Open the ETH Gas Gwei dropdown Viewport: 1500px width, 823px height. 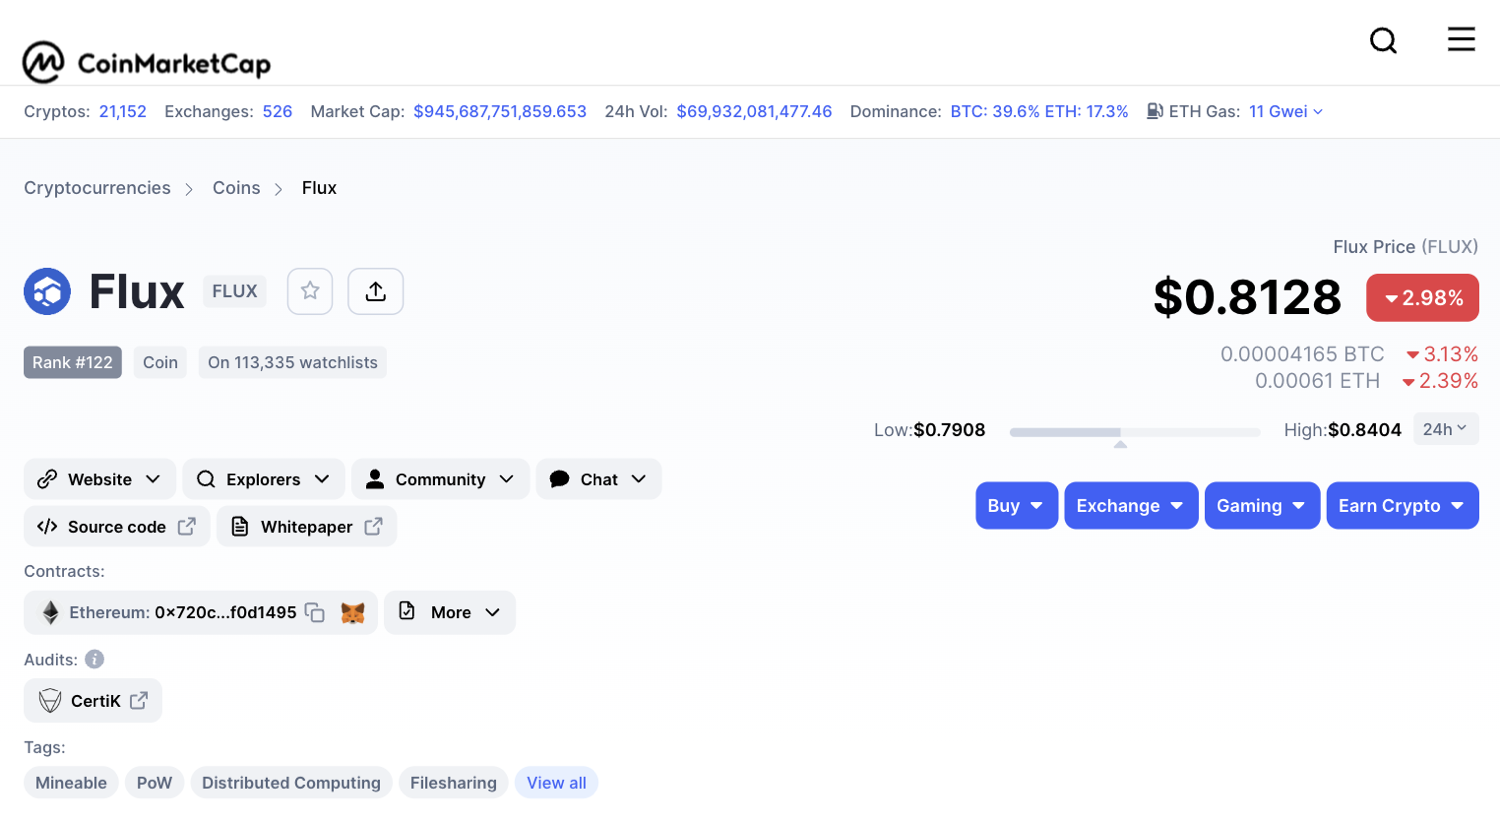(1285, 111)
